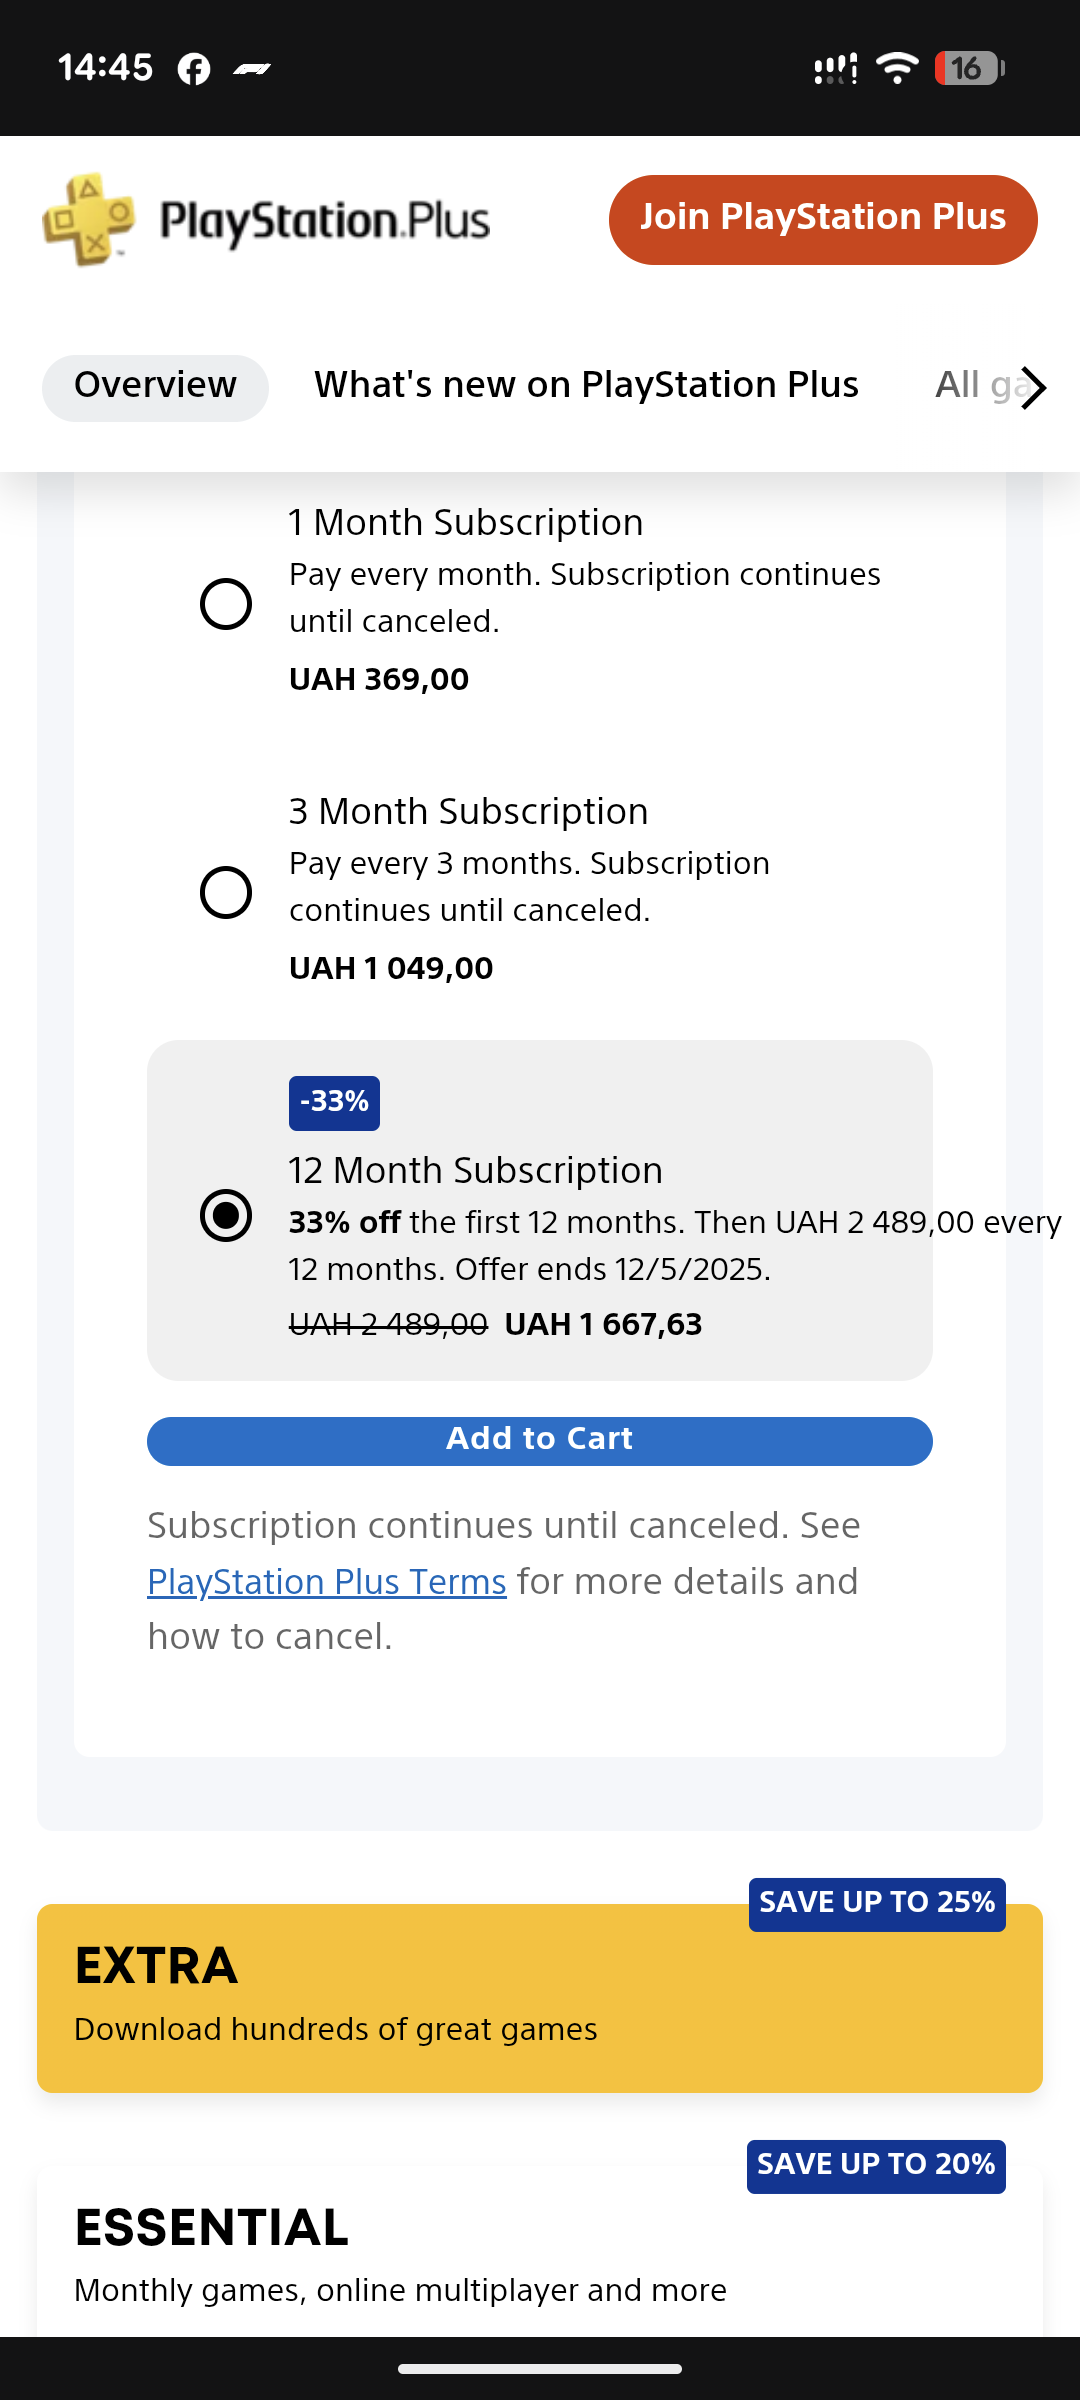Tap the home indicator bar
1080x2400 pixels.
[540, 2369]
